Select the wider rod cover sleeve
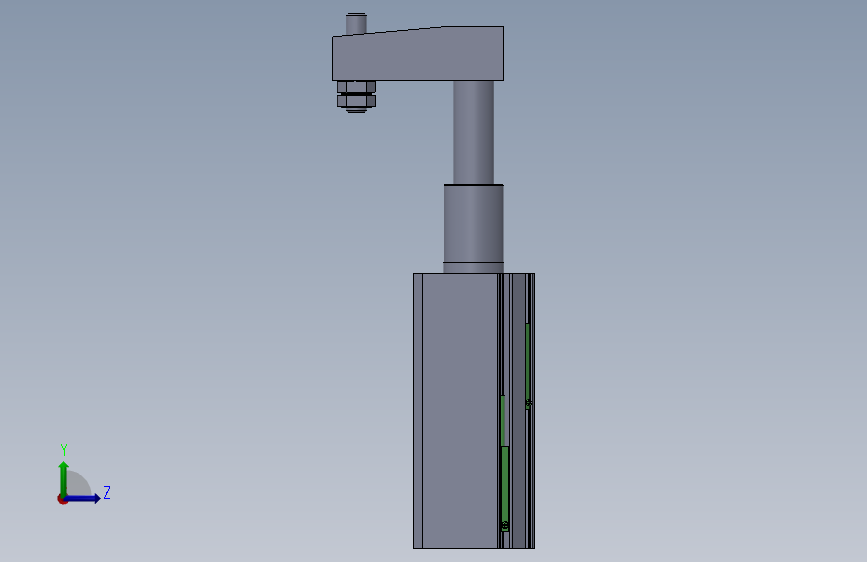The width and height of the screenshot is (867, 562). [473, 223]
